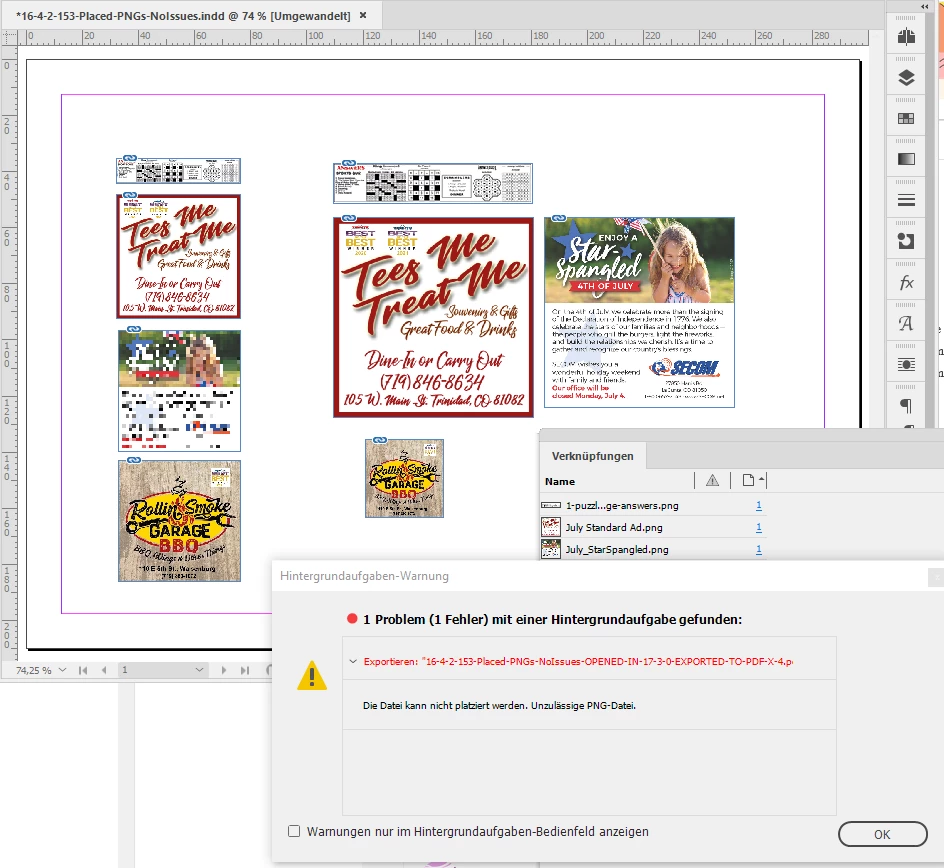
Task: Open the Layers panel icon
Action: click(x=906, y=78)
